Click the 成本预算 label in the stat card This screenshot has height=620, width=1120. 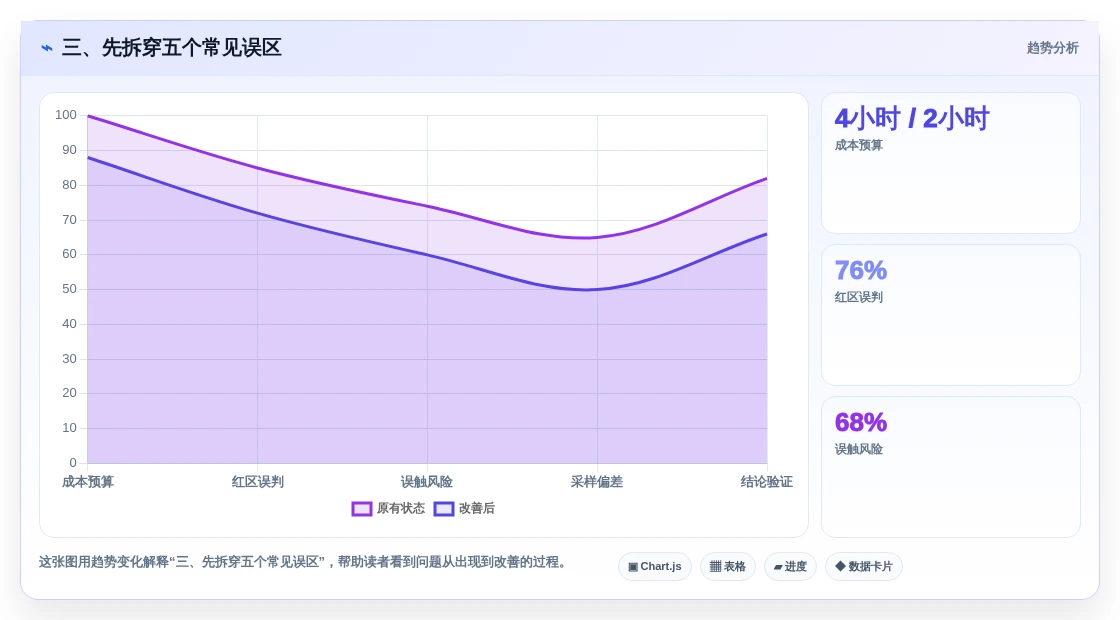pos(859,145)
